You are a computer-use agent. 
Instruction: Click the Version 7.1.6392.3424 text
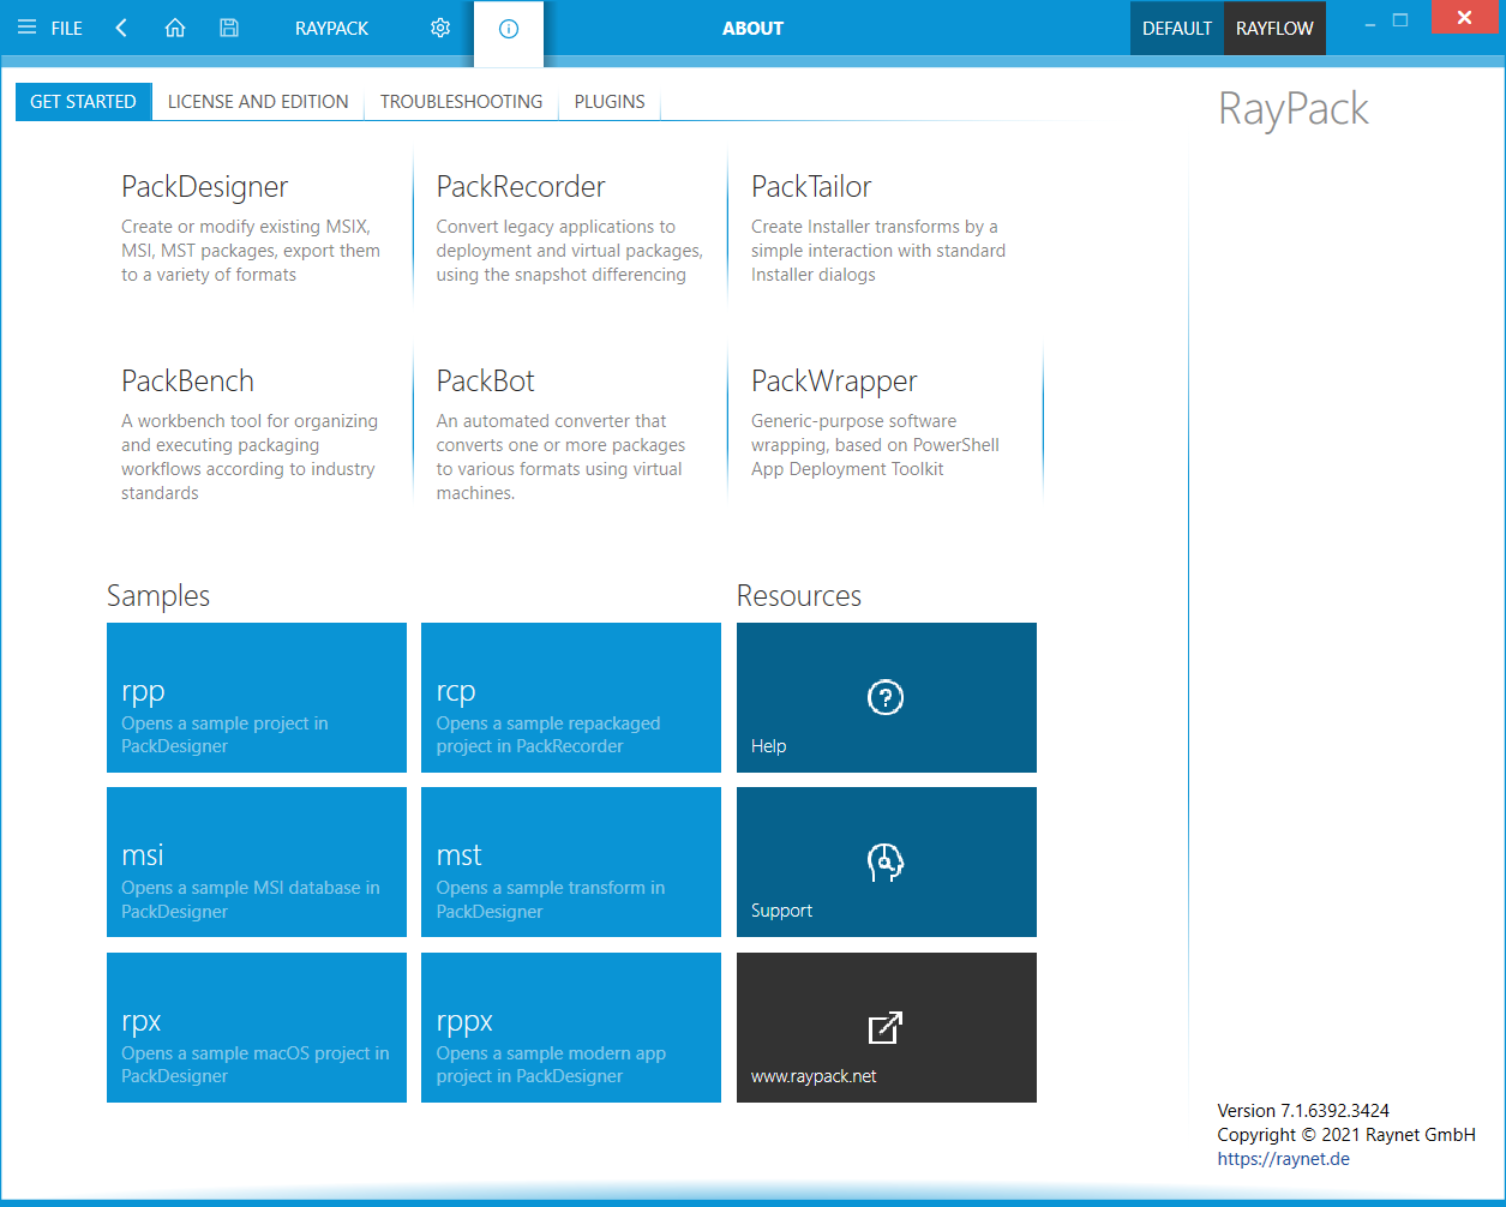[1303, 1111]
